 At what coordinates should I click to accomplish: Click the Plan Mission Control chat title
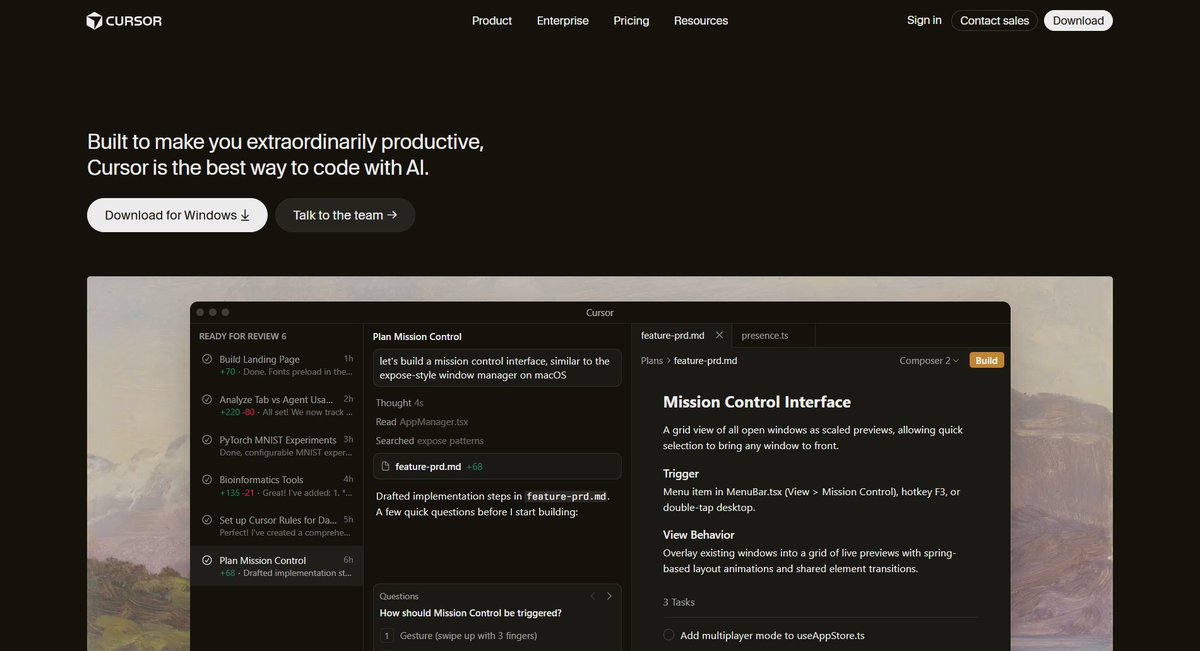(417, 337)
